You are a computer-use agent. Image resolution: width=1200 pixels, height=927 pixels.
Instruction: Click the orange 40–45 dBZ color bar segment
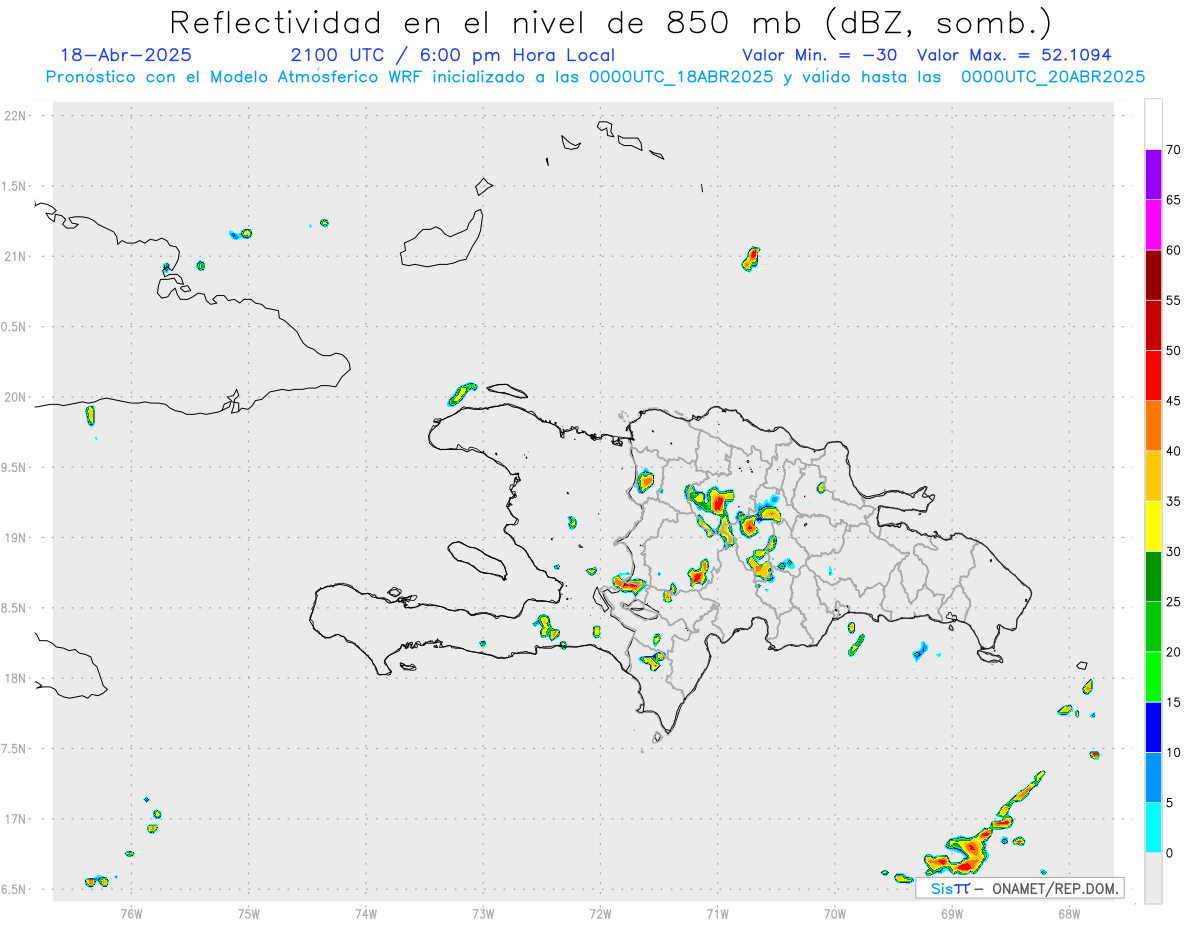pyautogui.click(x=1153, y=426)
